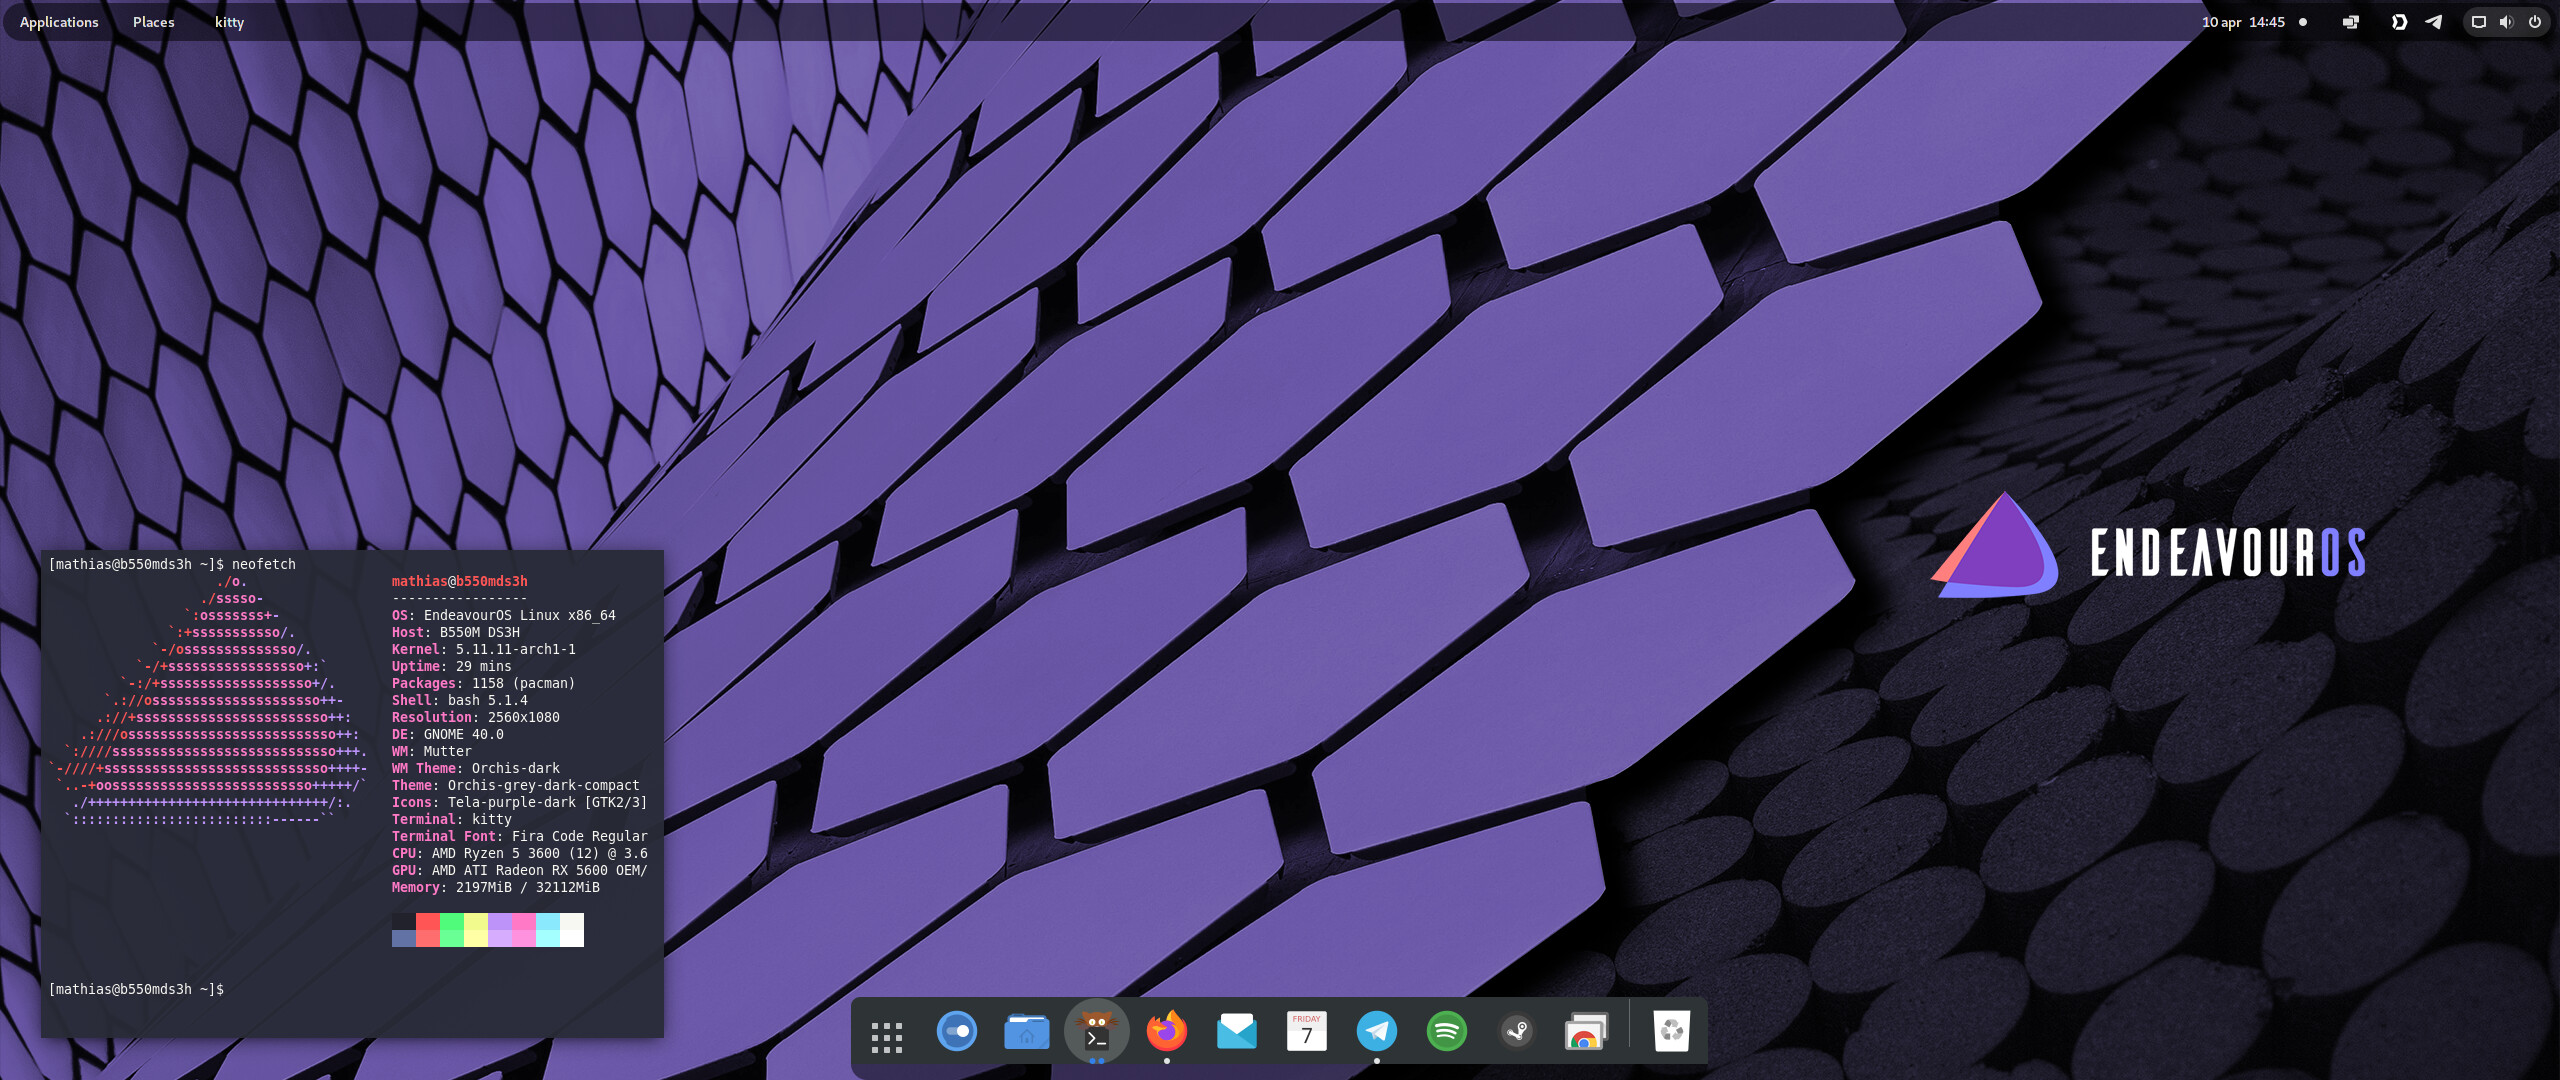Open the blue envelope mail app in the dock
The height and width of the screenshot is (1080, 2560).
pyautogui.click(x=1237, y=1031)
